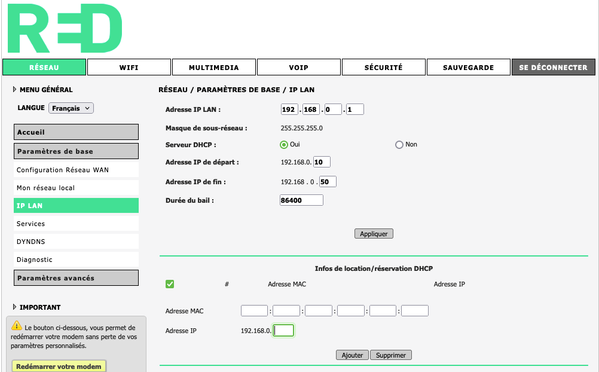Click the reservation Adresse IP suffix field
This screenshot has width=599, height=372.
coord(284,330)
